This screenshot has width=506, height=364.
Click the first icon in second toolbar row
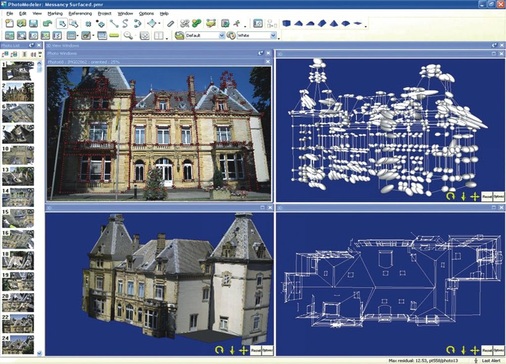[x=9, y=35]
